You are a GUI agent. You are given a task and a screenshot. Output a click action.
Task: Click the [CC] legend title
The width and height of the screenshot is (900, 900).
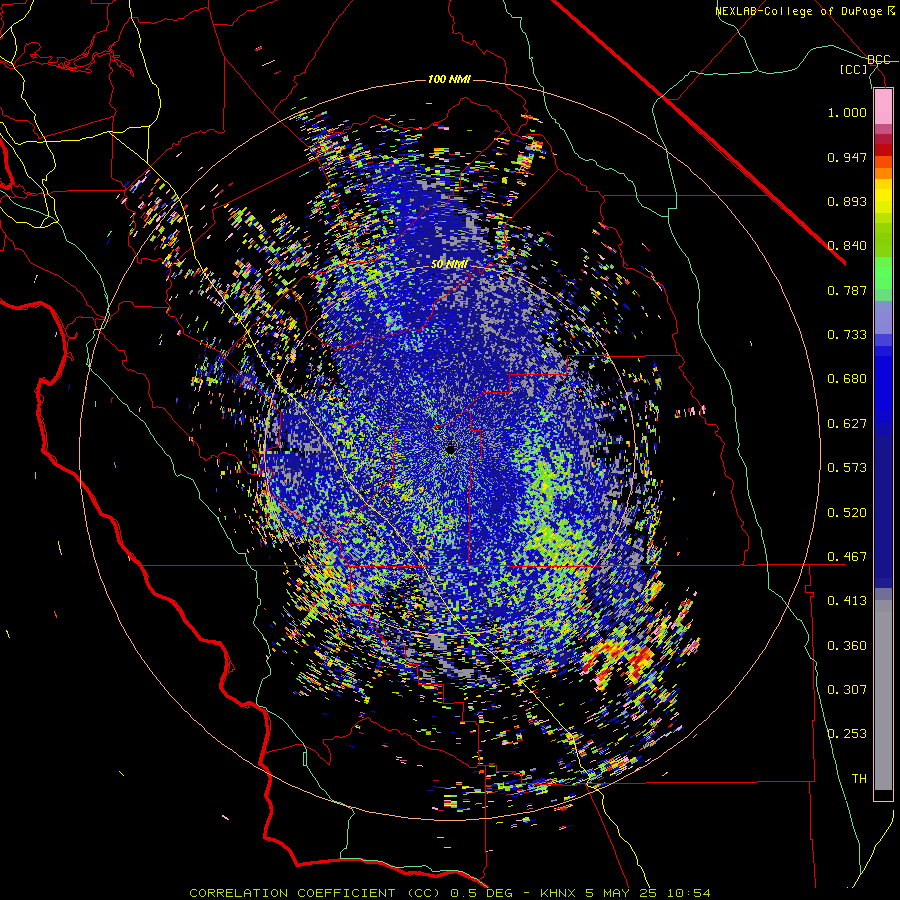coord(853,69)
